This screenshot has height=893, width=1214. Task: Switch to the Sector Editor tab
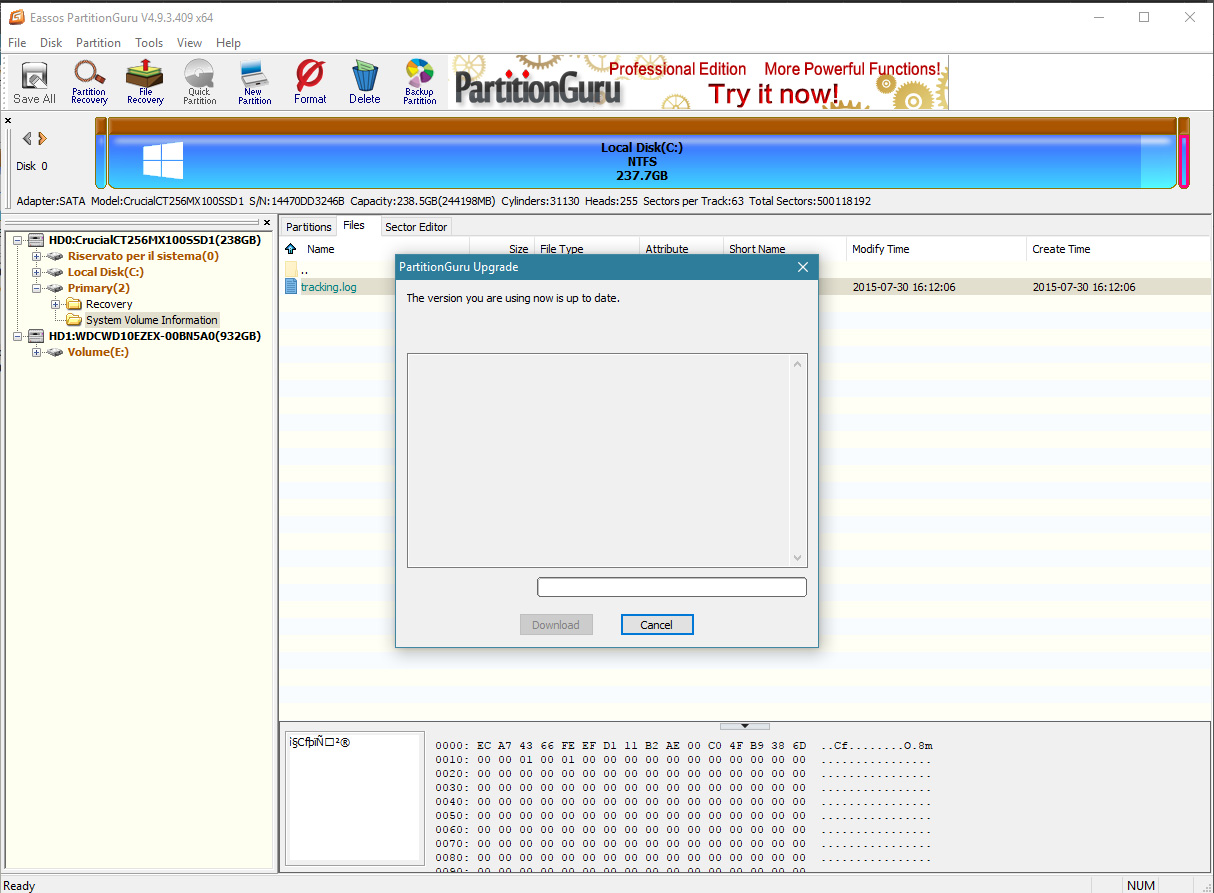416,227
